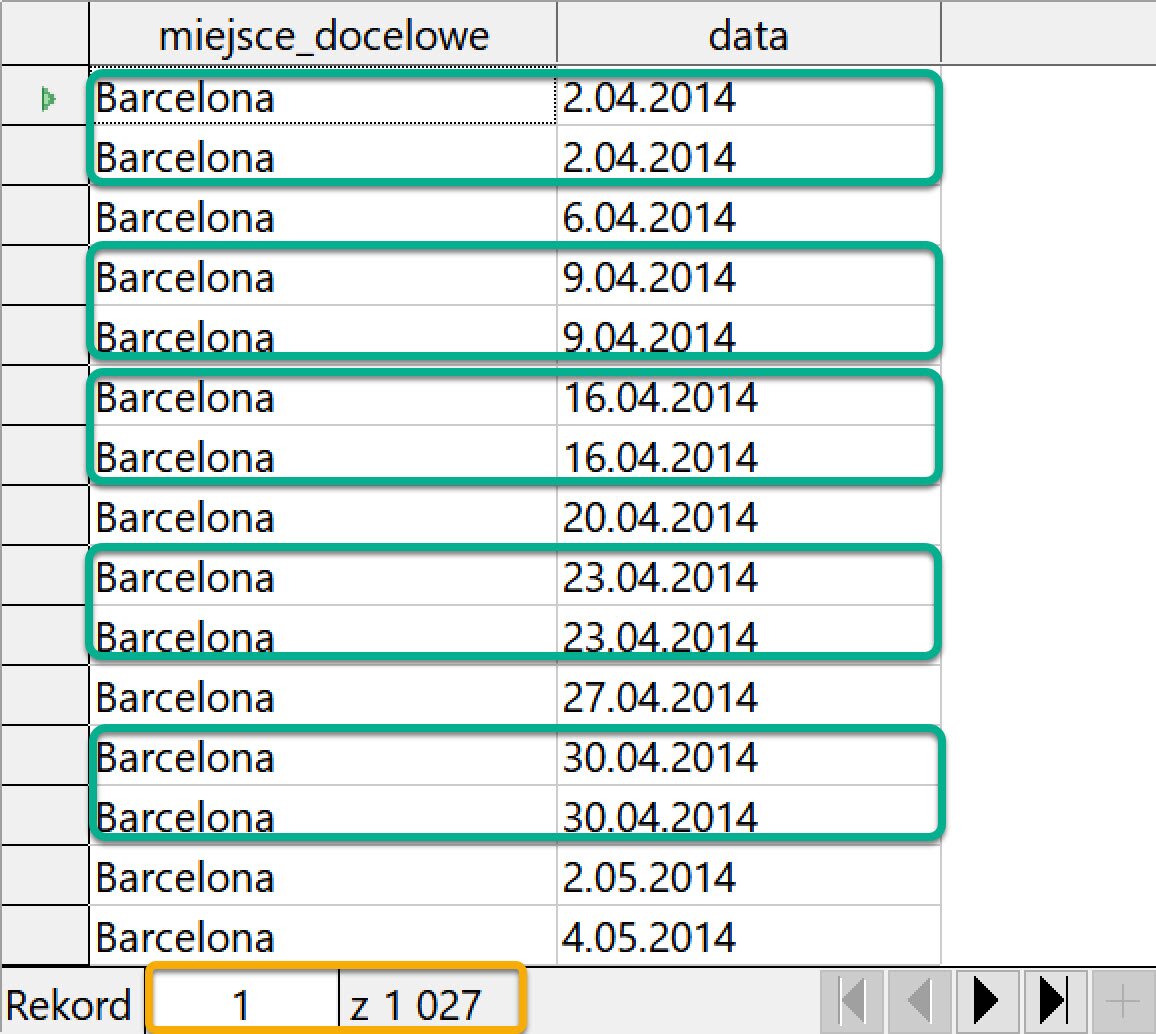The height and width of the screenshot is (1034, 1156).
Task: Click the current record pointer arrow
Action: tap(45, 97)
